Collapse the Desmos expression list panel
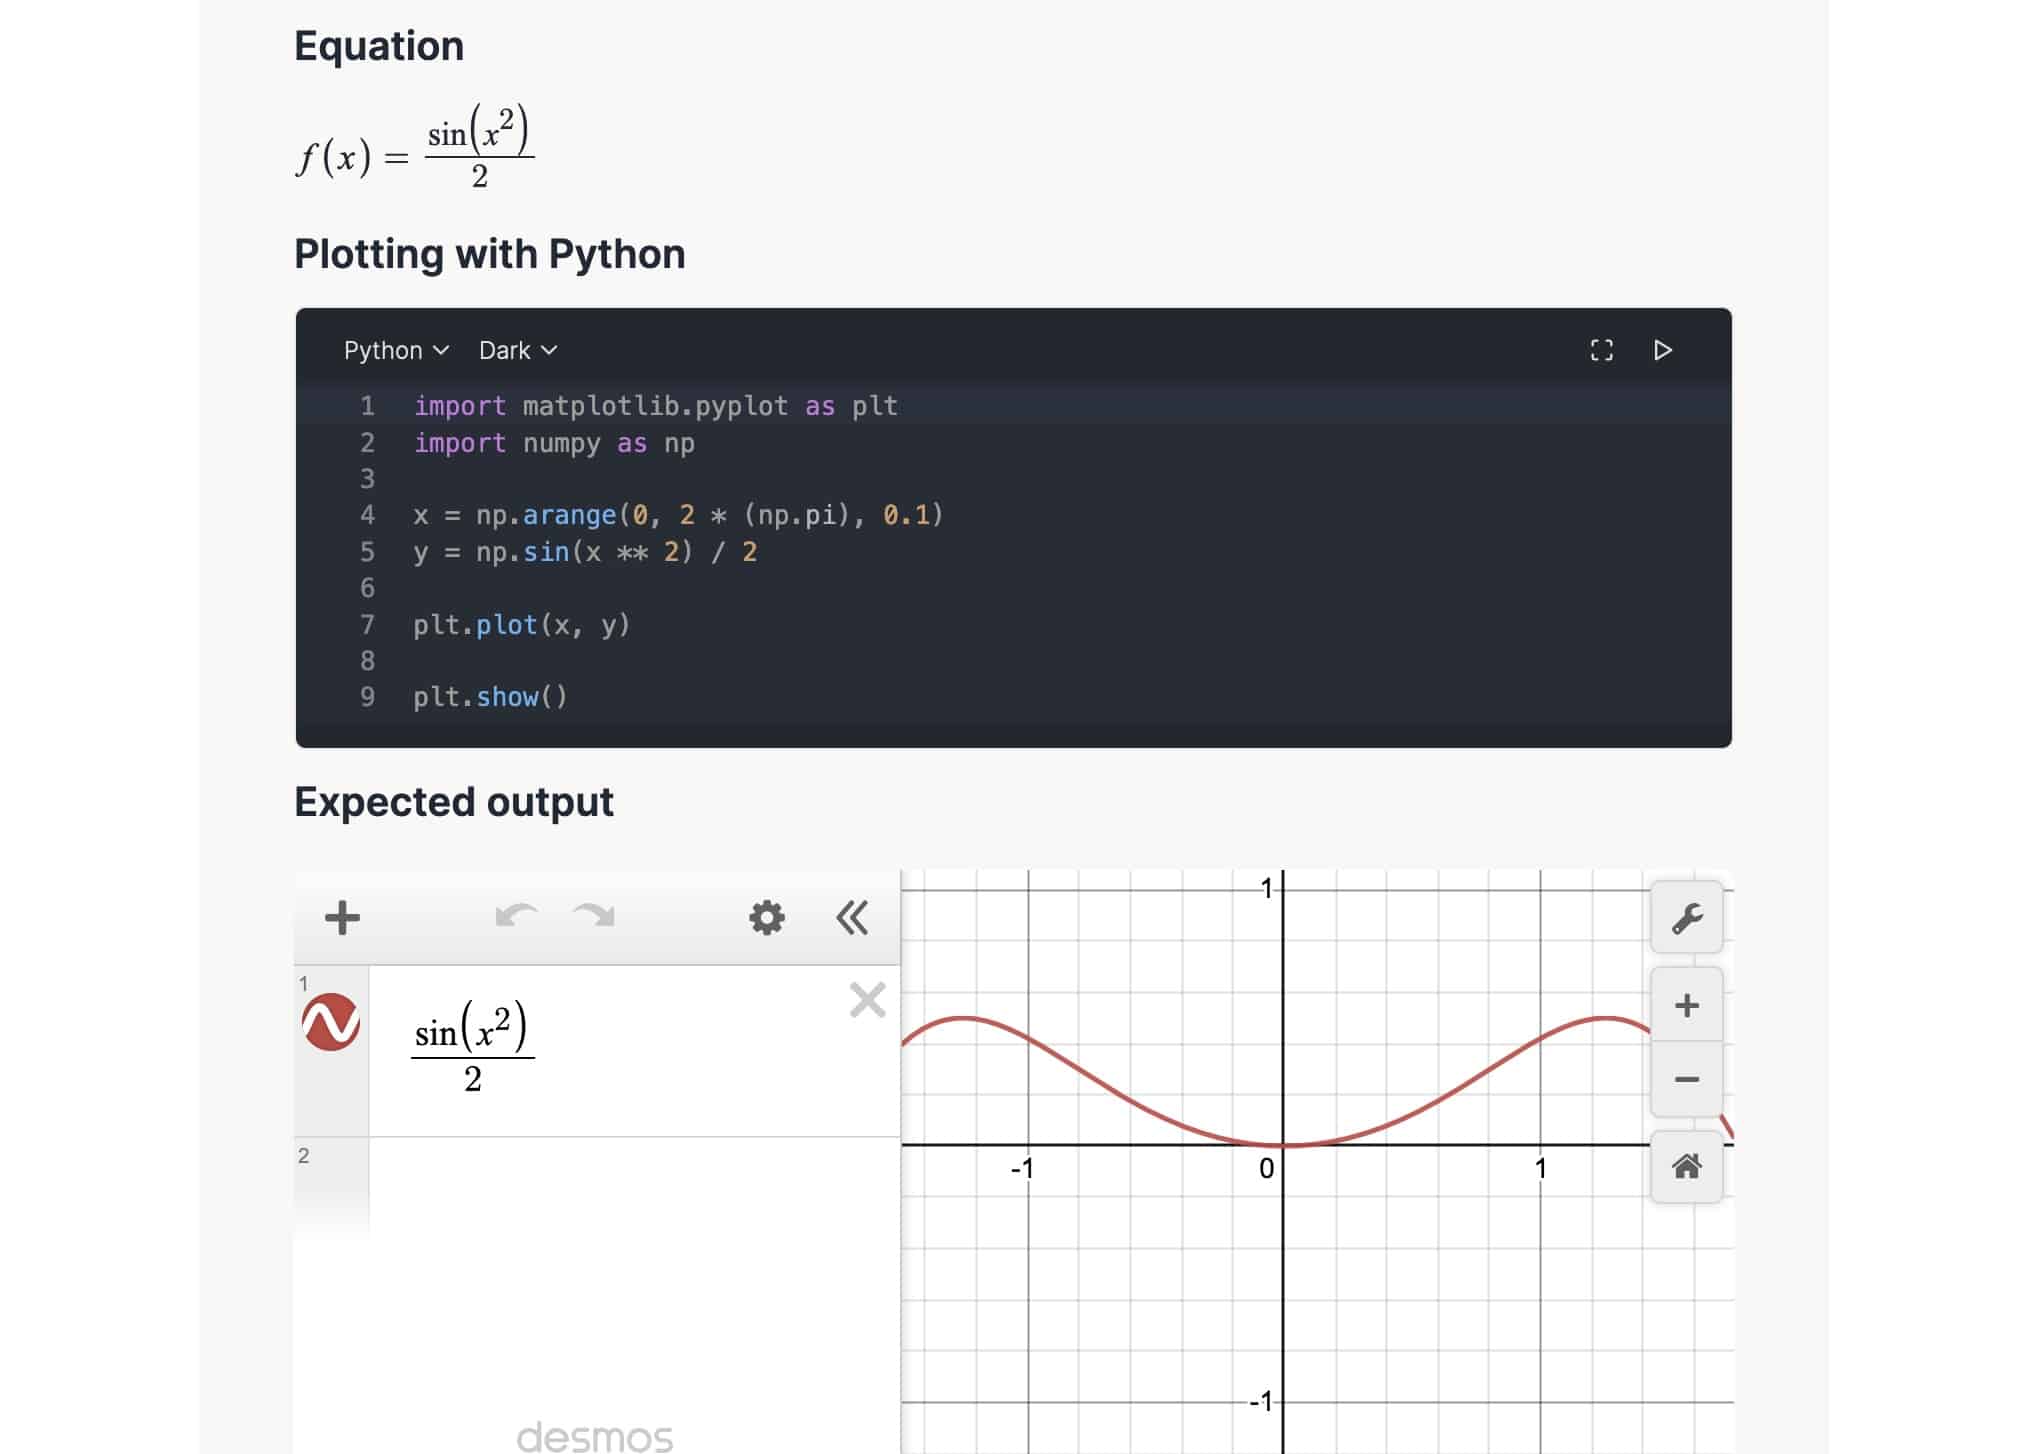The image size is (2024, 1454). pyautogui.click(x=852, y=917)
